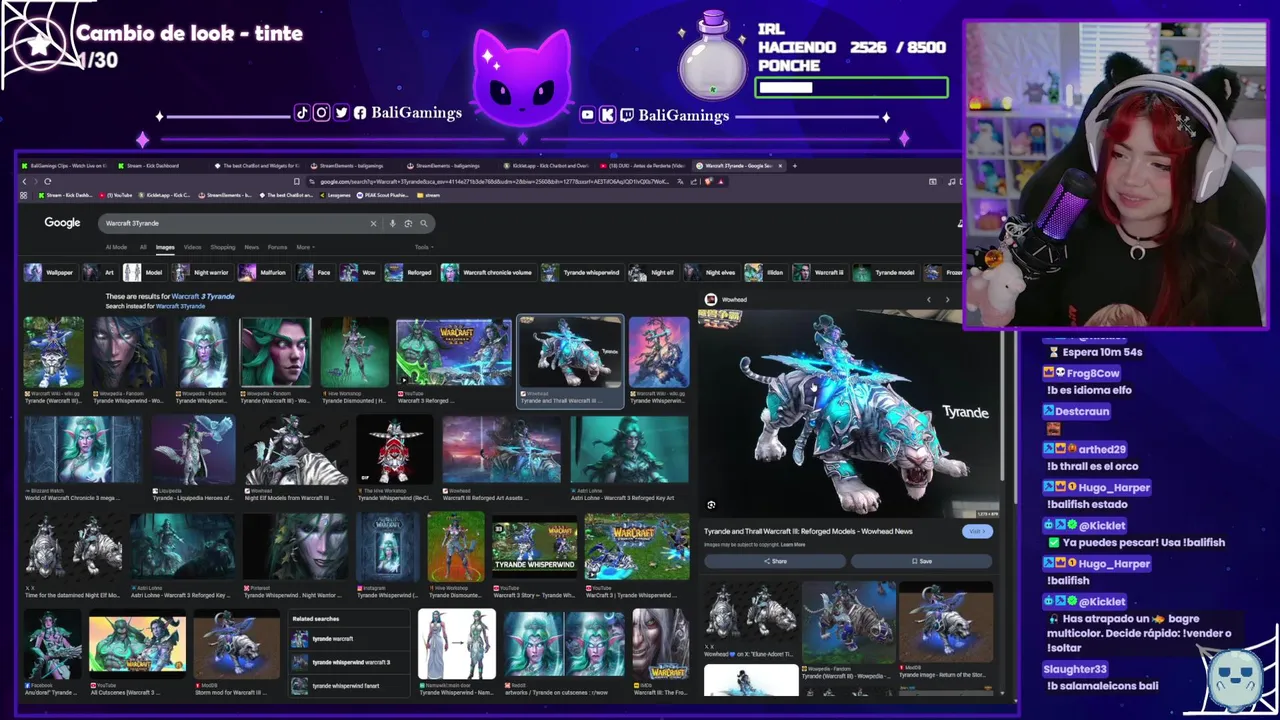The height and width of the screenshot is (720, 1280).
Task: Open the Tools dropdown
Action: [424, 247]
